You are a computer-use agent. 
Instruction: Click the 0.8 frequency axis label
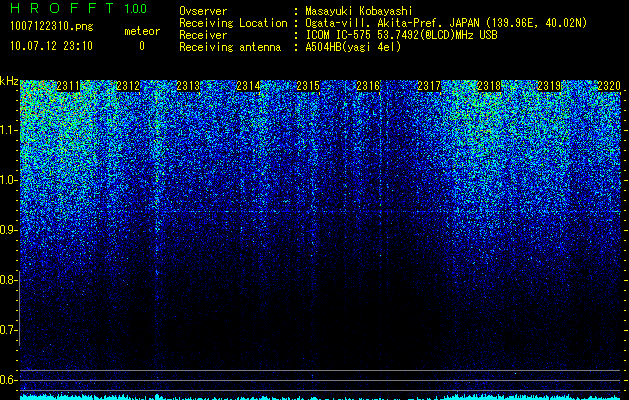tap(7, 280)
